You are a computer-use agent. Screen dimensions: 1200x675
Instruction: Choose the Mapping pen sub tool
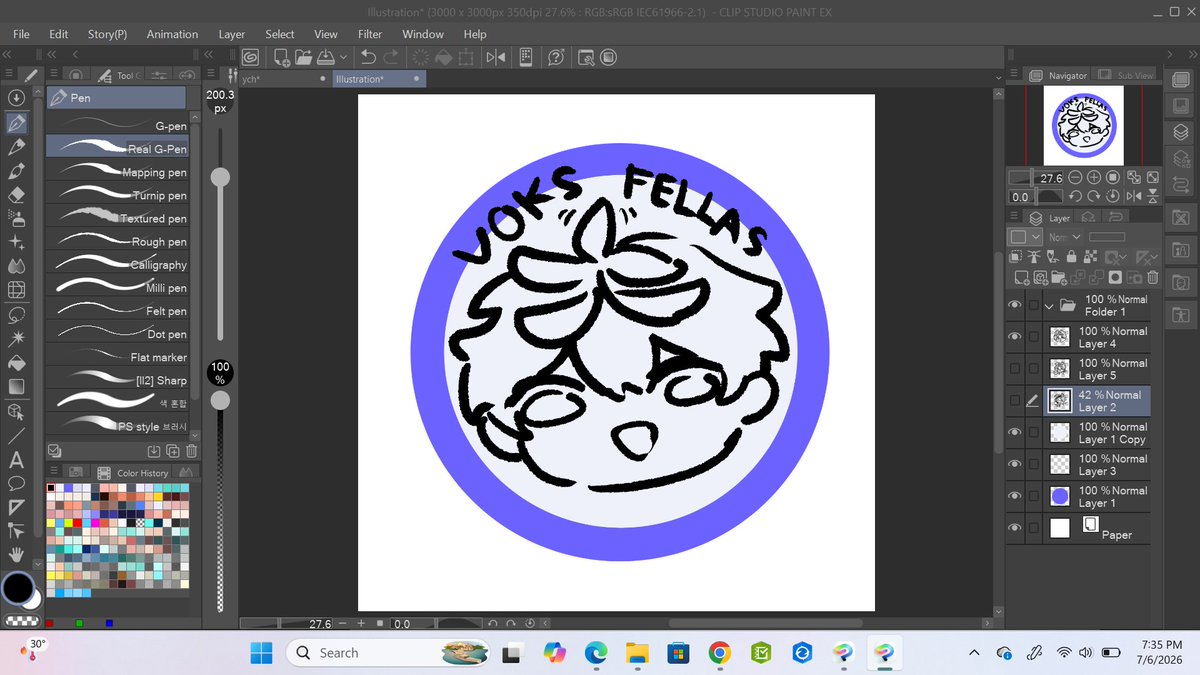(120, 172)
